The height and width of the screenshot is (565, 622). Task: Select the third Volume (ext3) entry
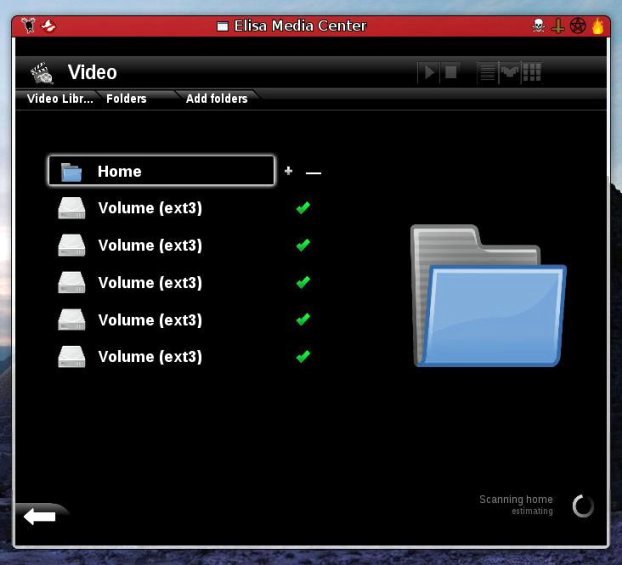[x=150, y=283]
